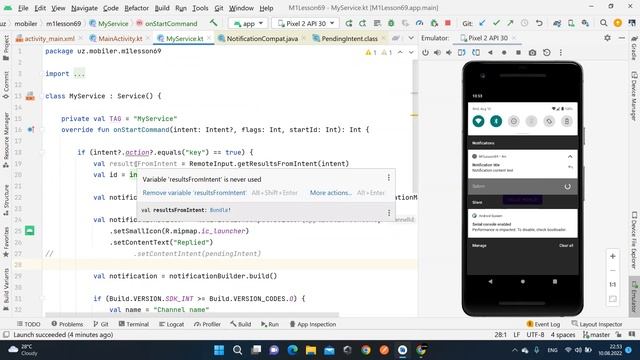
Task: Click Windows taskbar search icon
Action: [238, 350]
